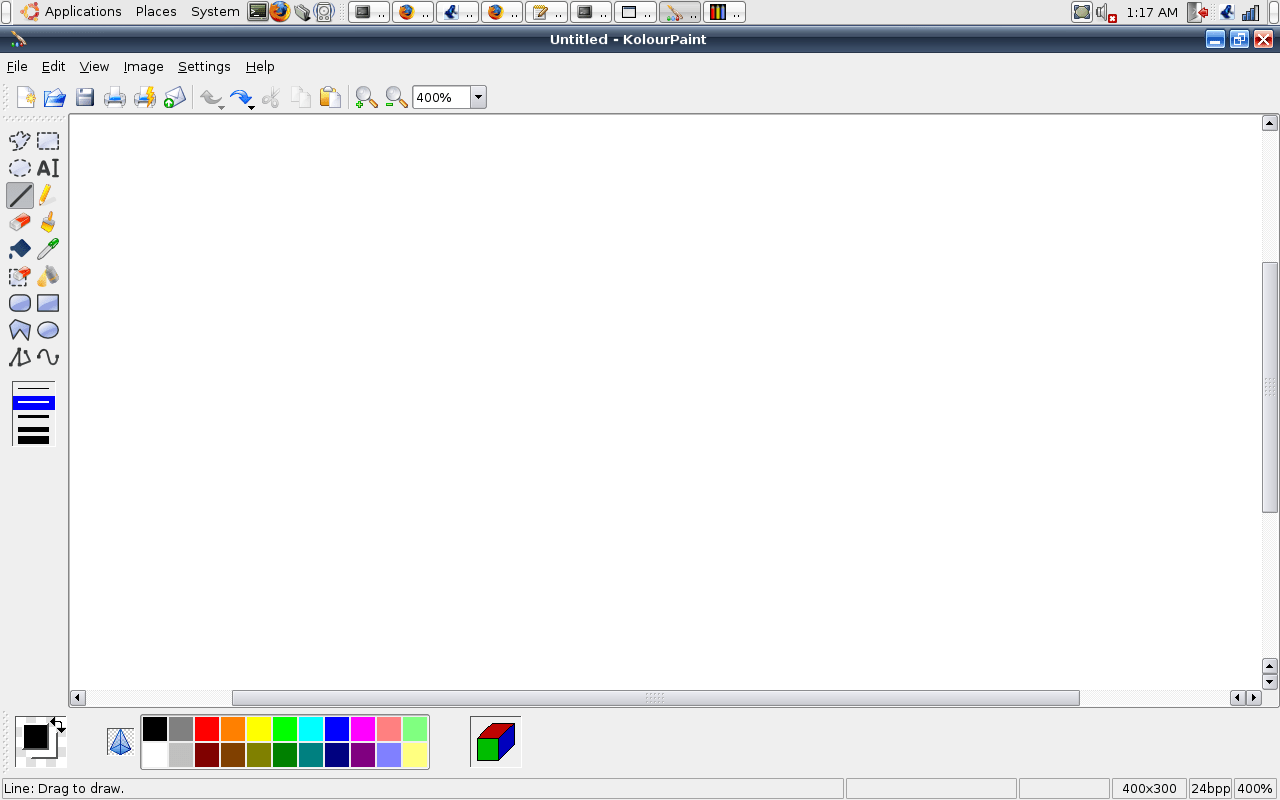
Task: Click the Save icon in the toolbar
Action: coord(84,97)
